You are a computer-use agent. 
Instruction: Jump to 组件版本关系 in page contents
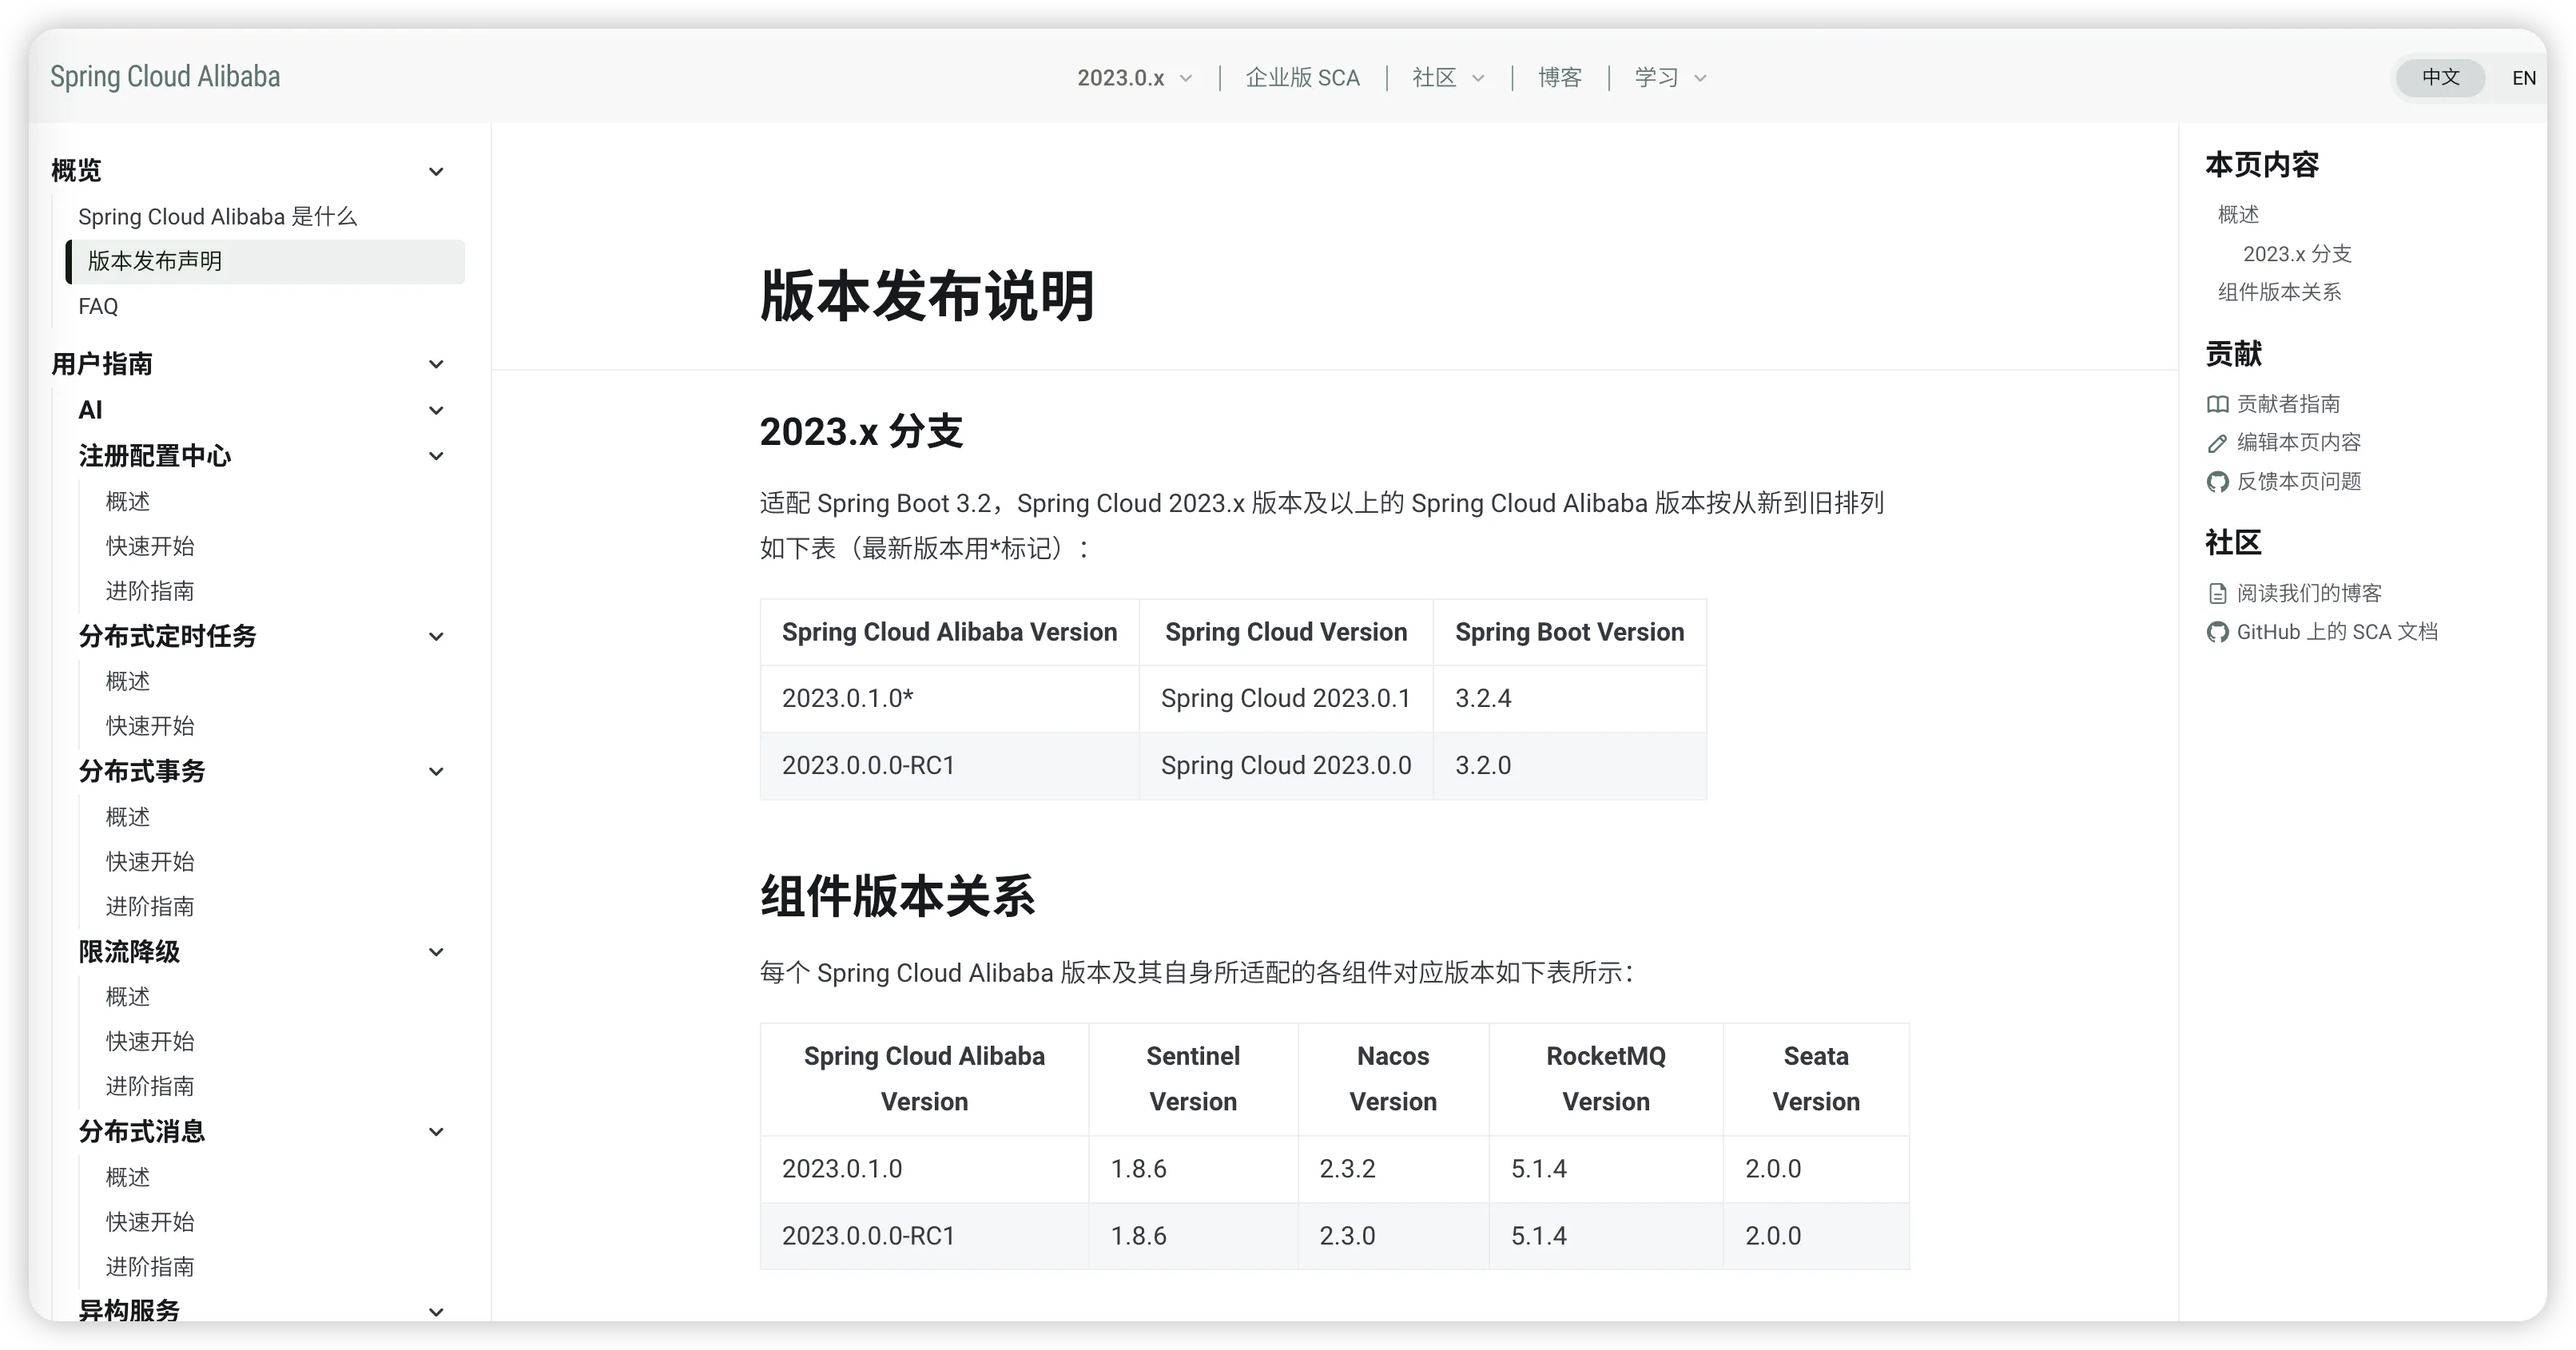point(2279,292)
